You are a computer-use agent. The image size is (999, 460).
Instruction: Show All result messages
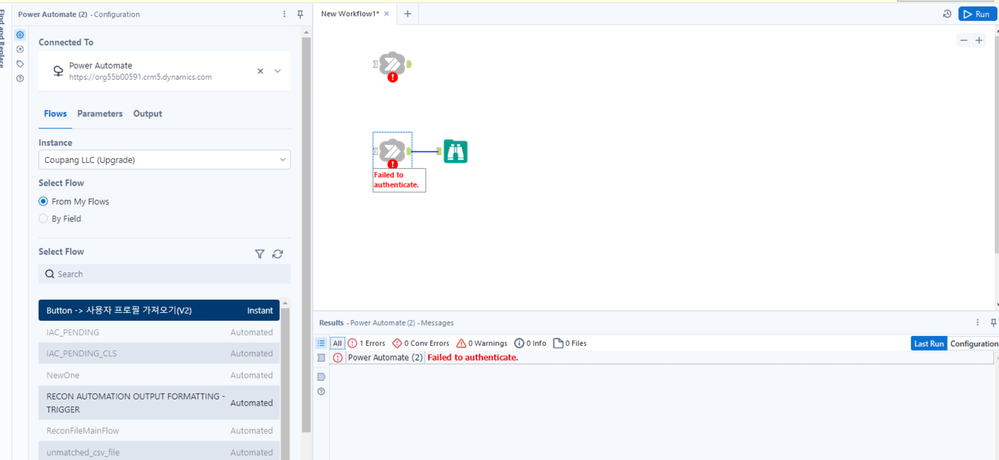click(338, 343)
